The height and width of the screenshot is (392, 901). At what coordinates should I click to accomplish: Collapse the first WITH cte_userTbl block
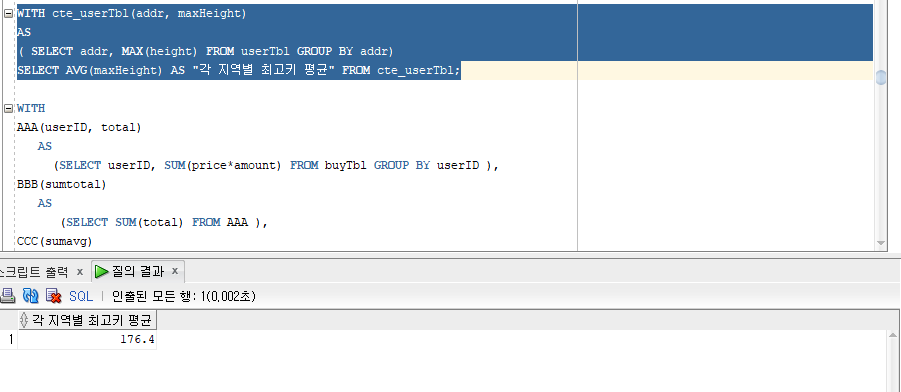point(9,14)
